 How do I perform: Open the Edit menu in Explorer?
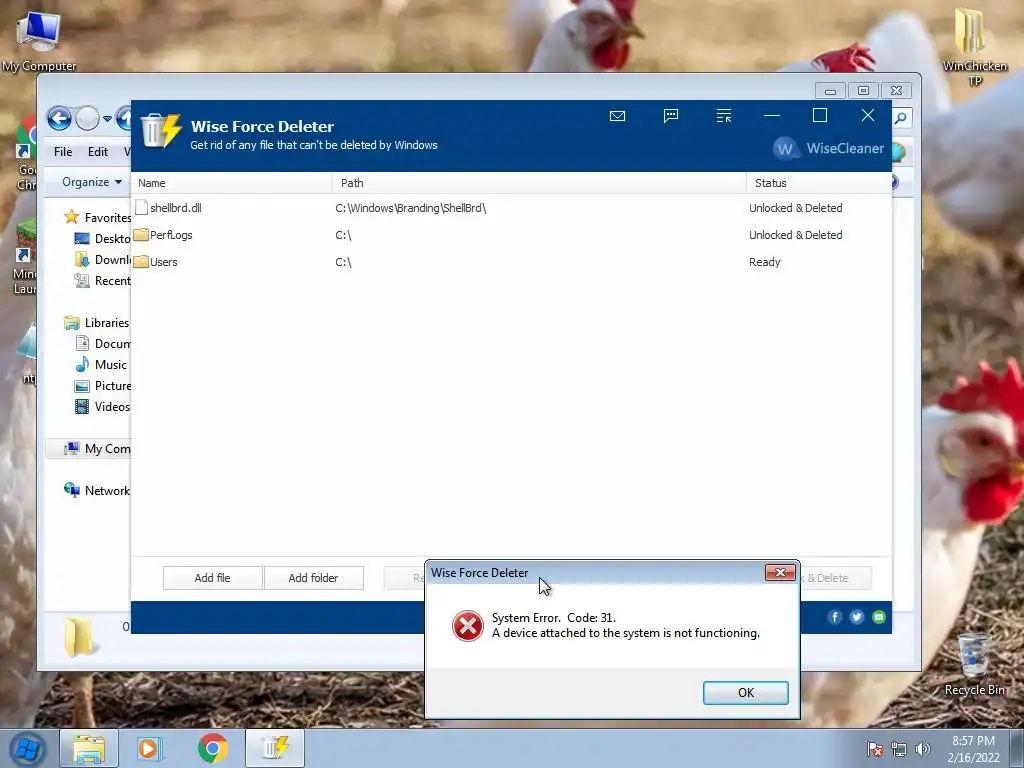tap(98, 152)
